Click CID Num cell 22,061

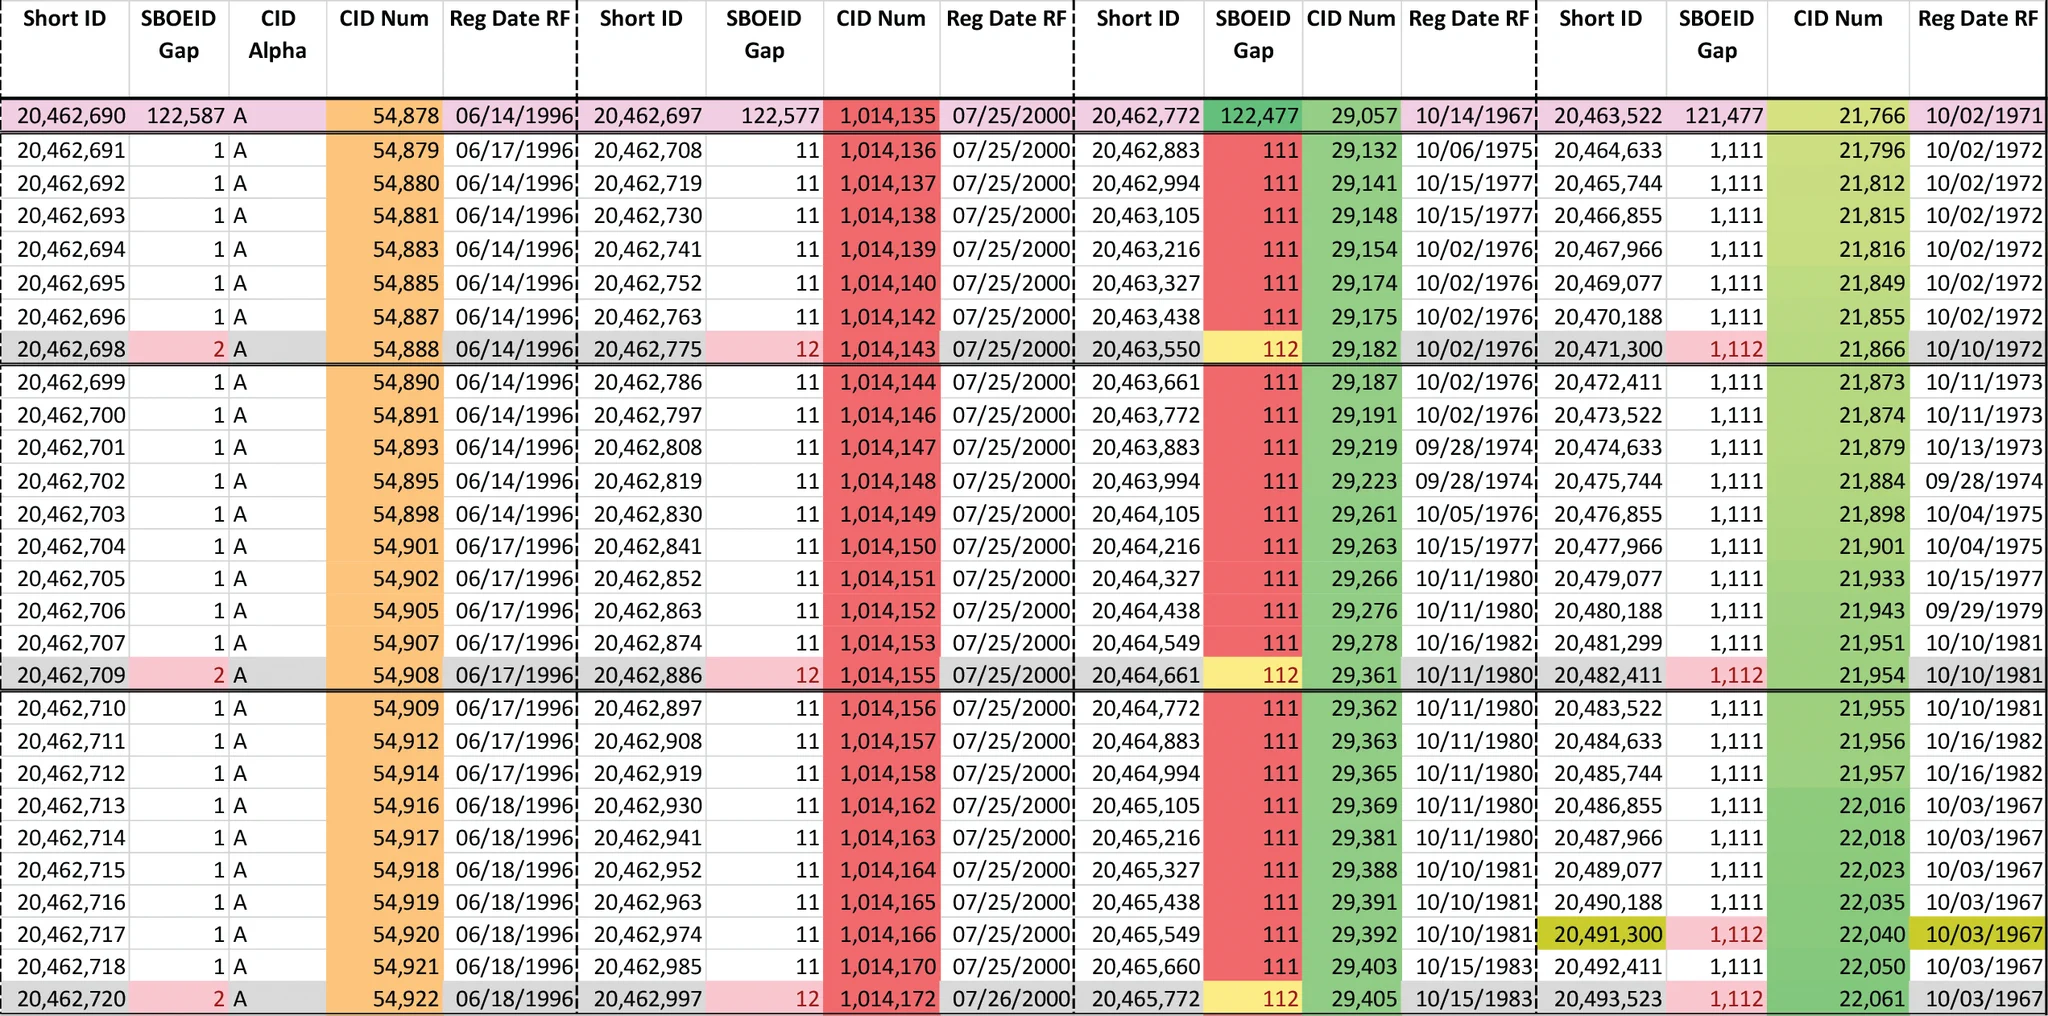click(x=1838, y=999)
